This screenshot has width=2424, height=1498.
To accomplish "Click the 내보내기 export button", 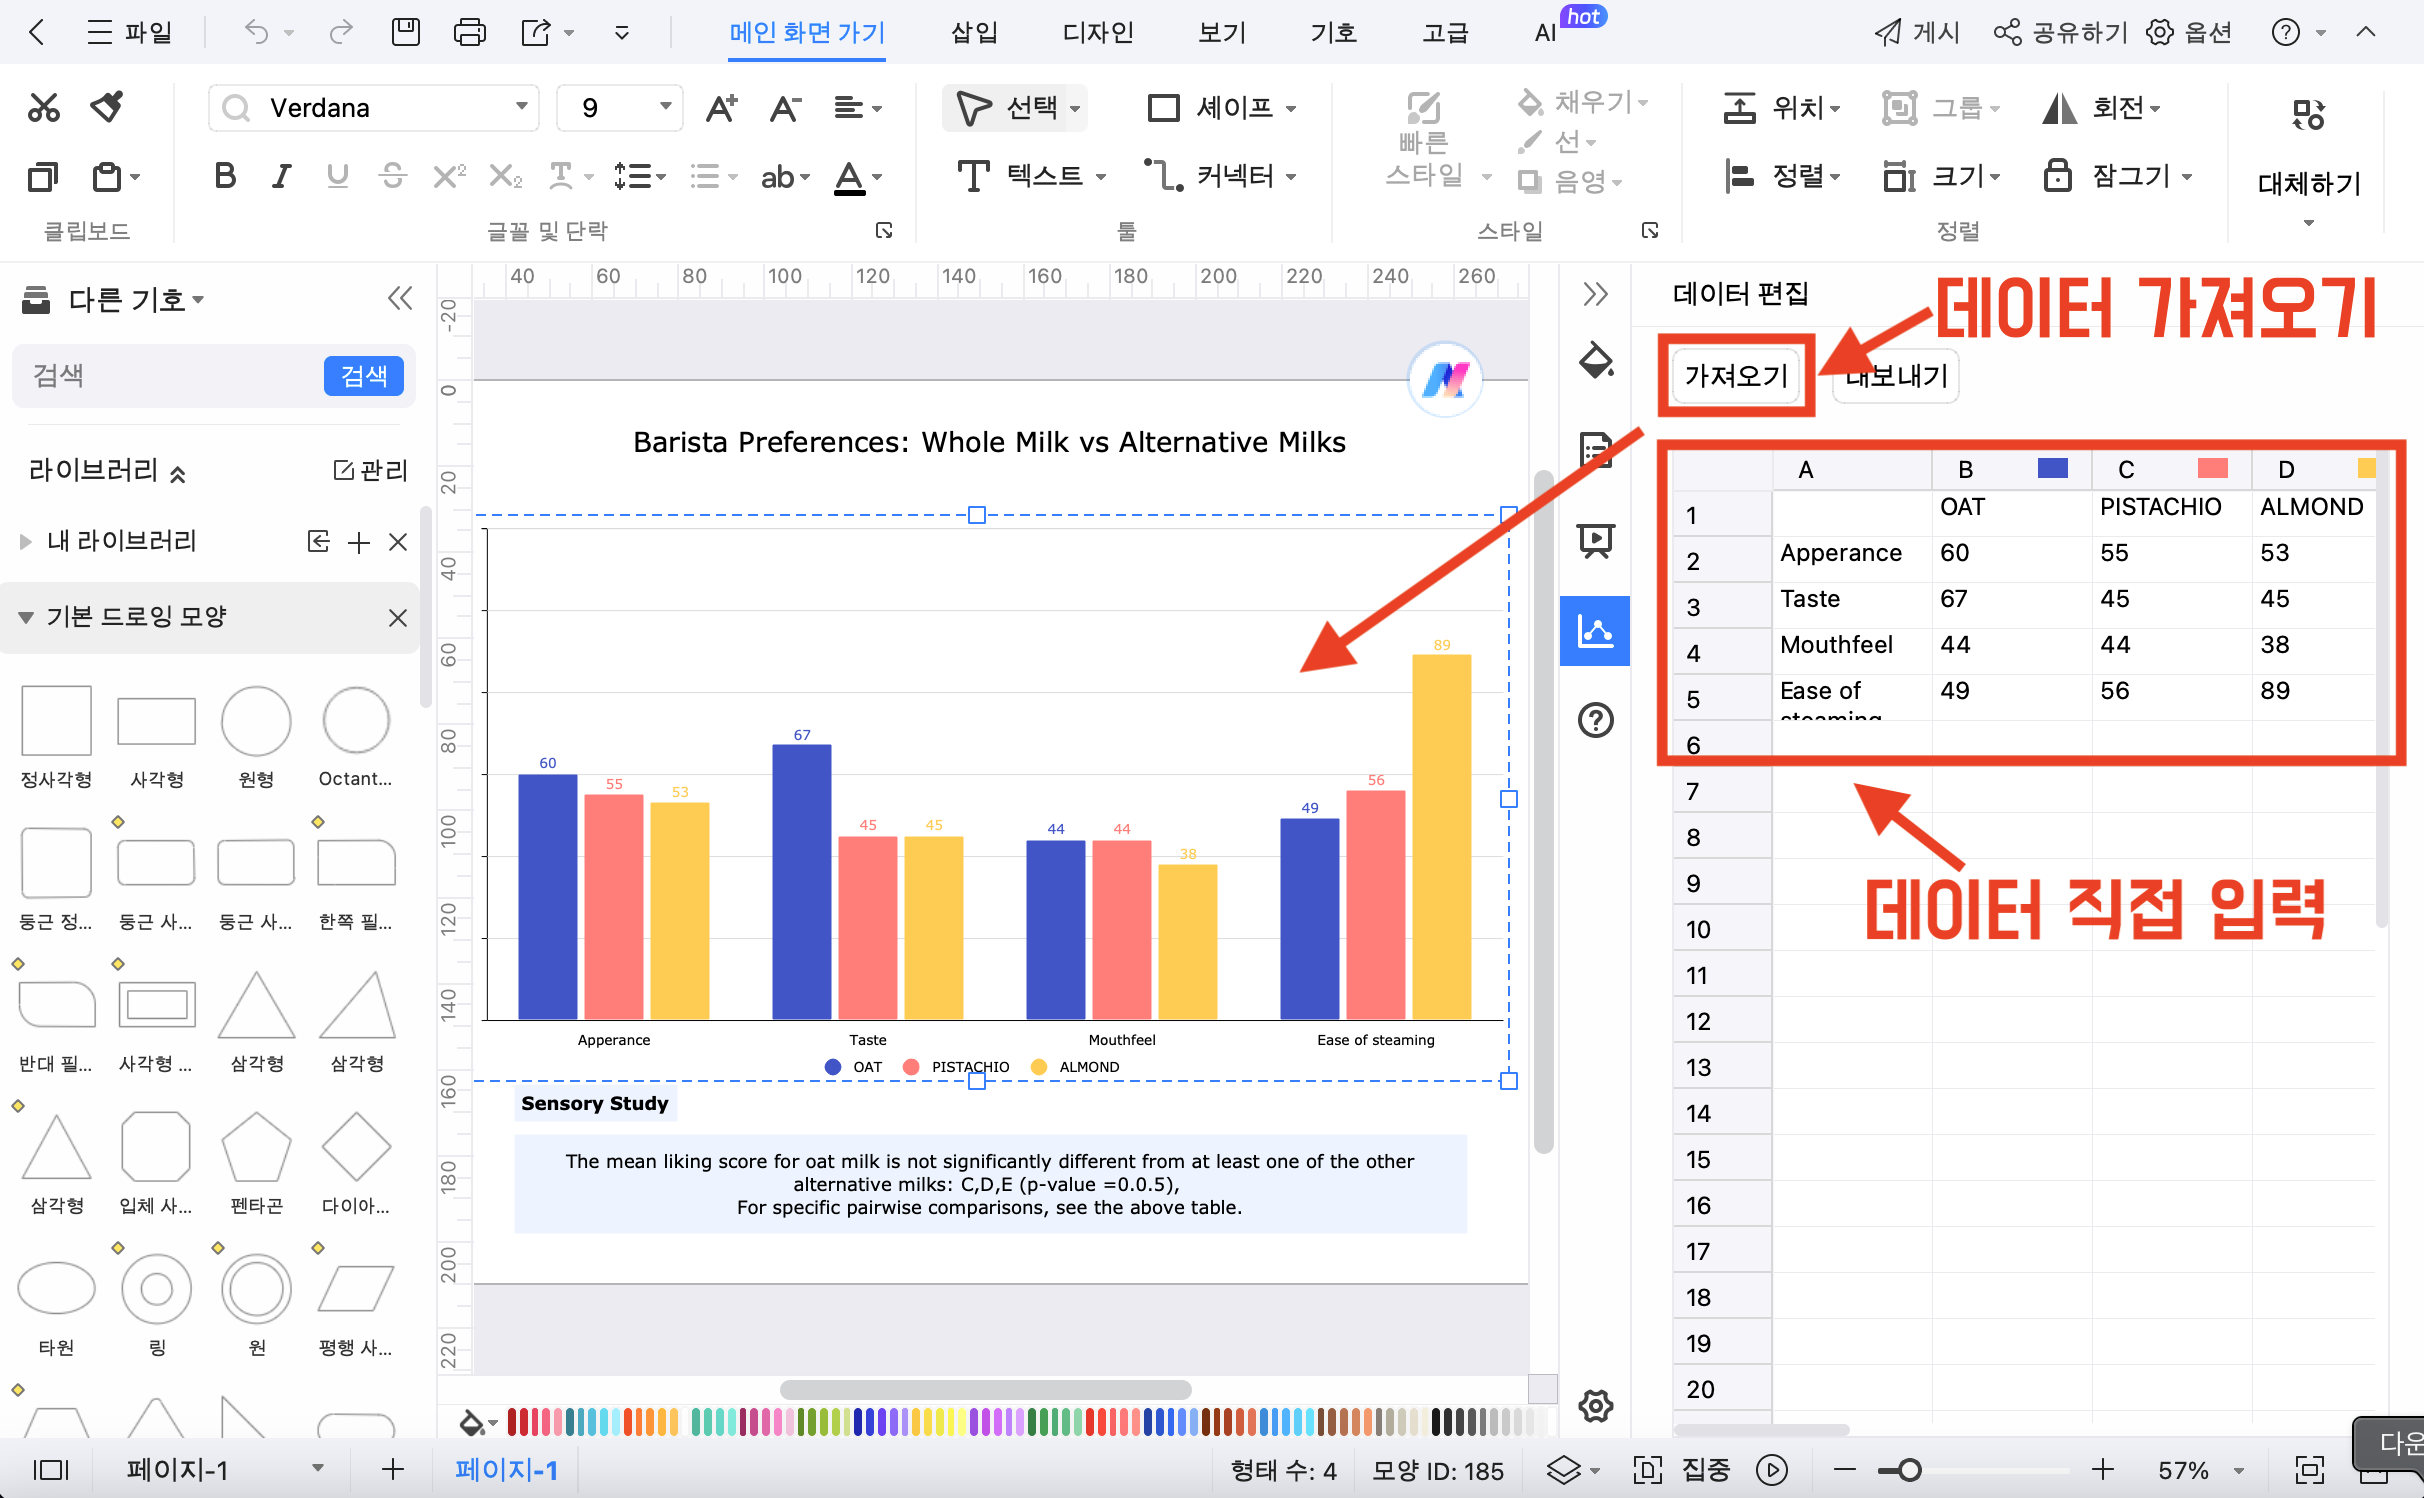I will tap(1895, 376).
